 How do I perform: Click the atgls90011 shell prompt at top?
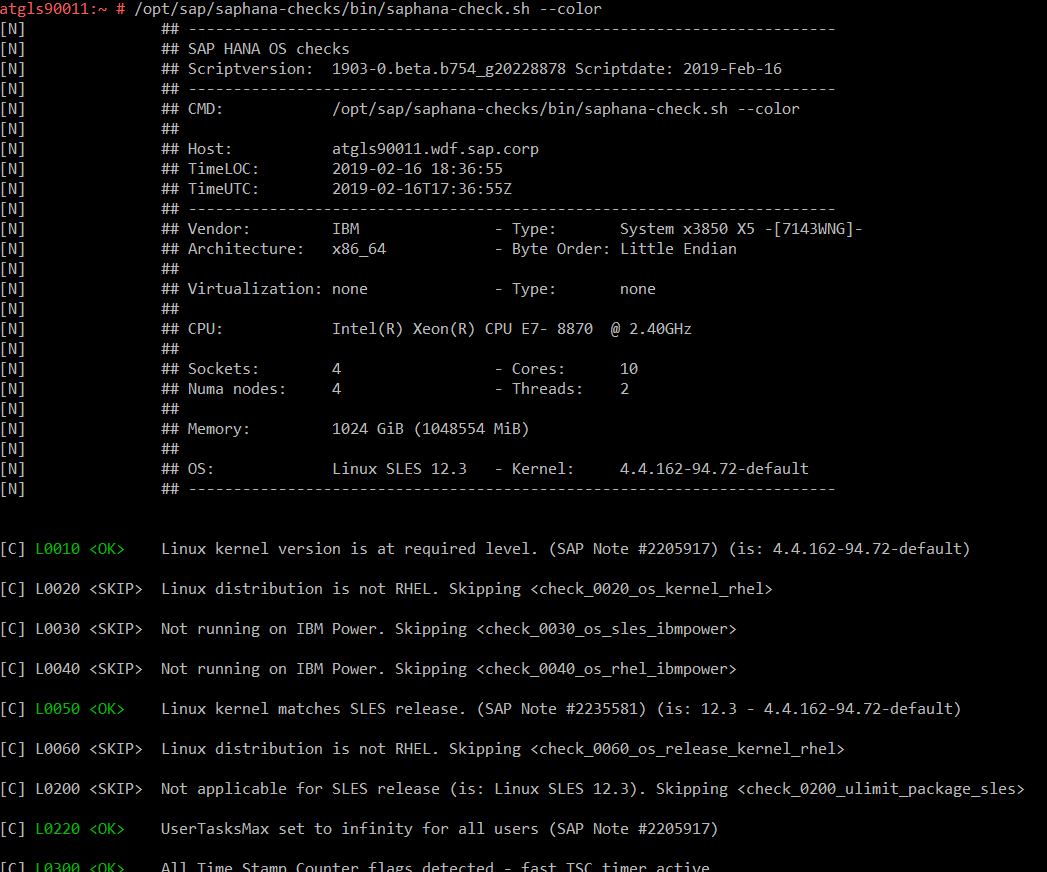[57, 9]
